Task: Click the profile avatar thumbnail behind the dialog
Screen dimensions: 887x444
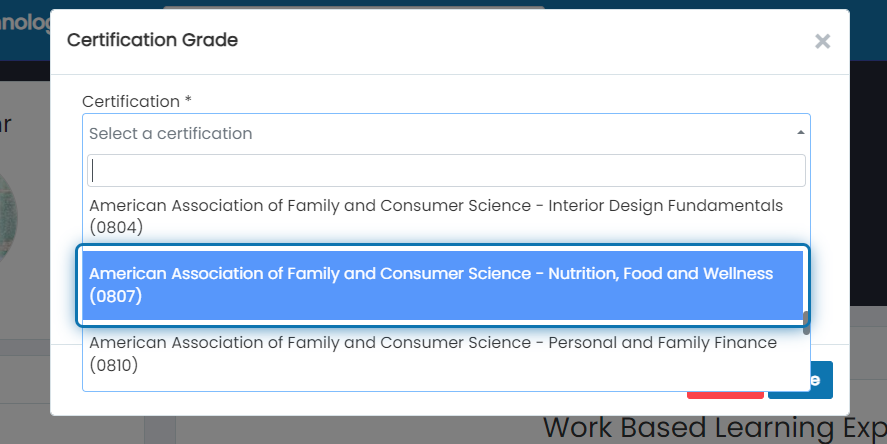Action: point(8,218)
